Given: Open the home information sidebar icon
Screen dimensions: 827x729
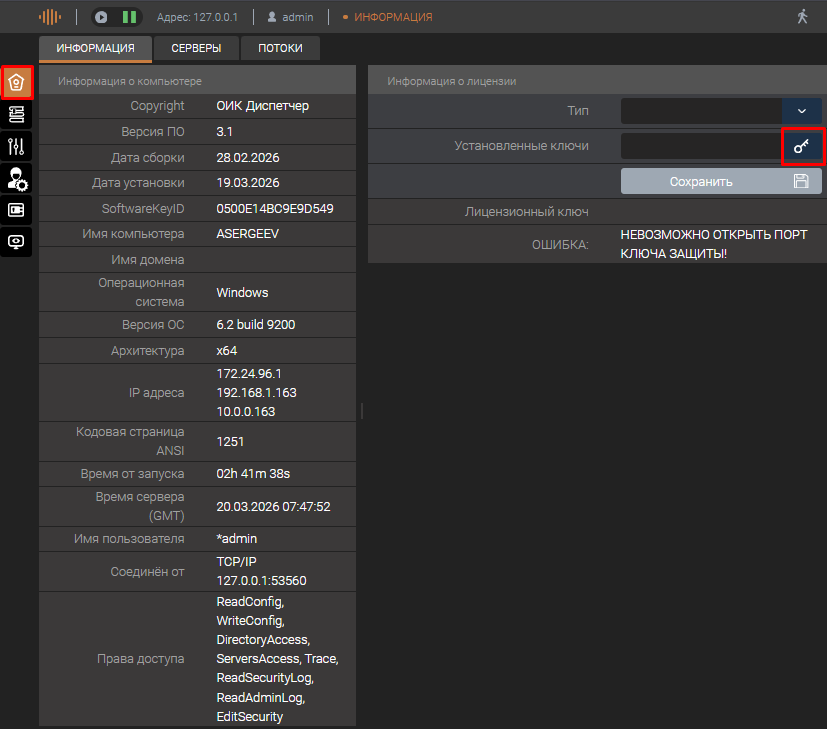Looking at the screenshot, I should click(x=17, y=82).
